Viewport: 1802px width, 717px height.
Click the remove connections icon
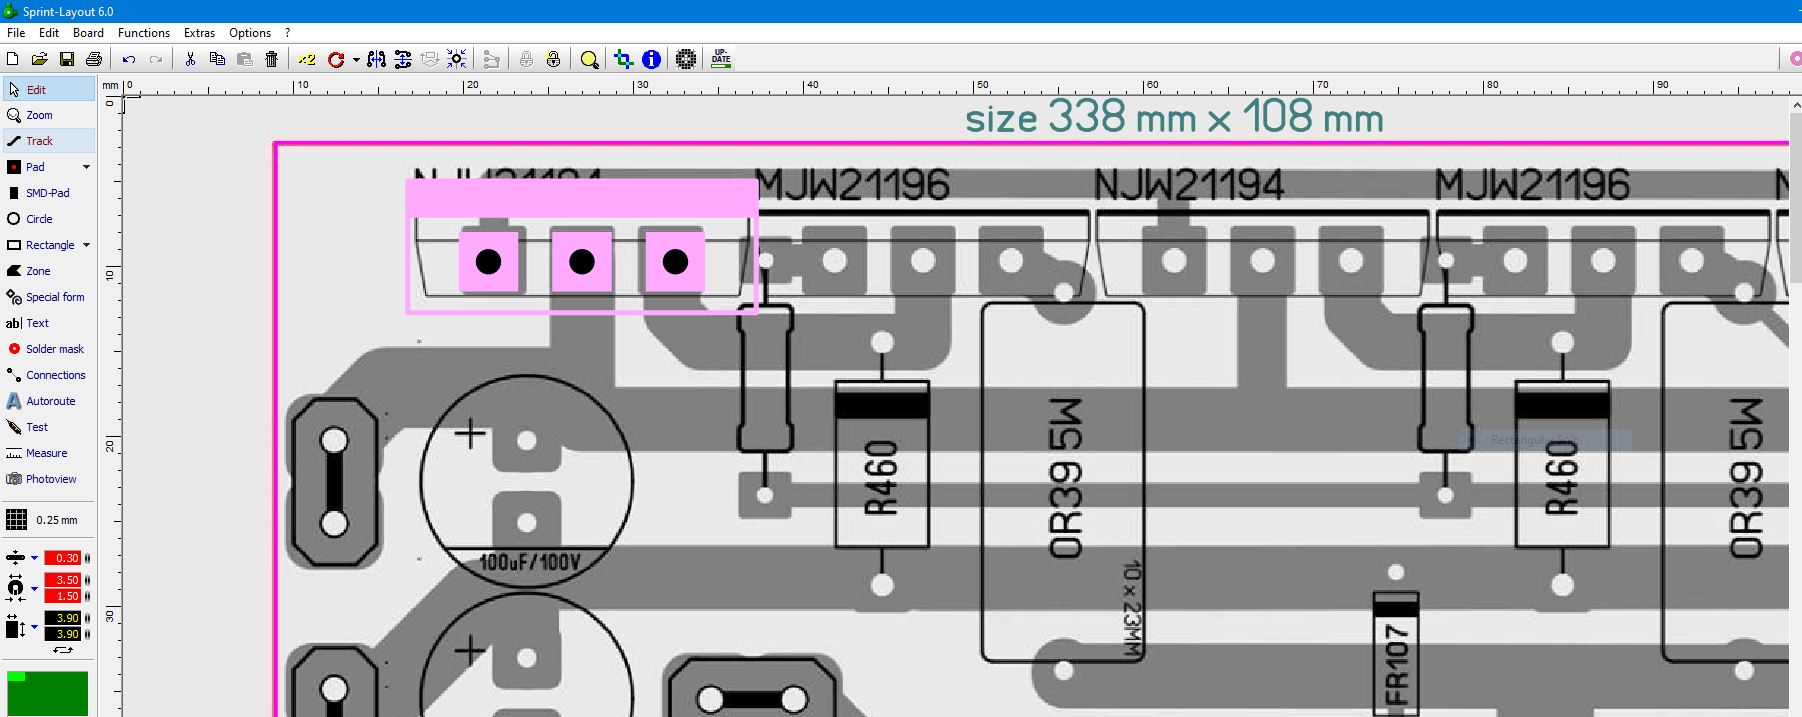(x=491, y=59)
